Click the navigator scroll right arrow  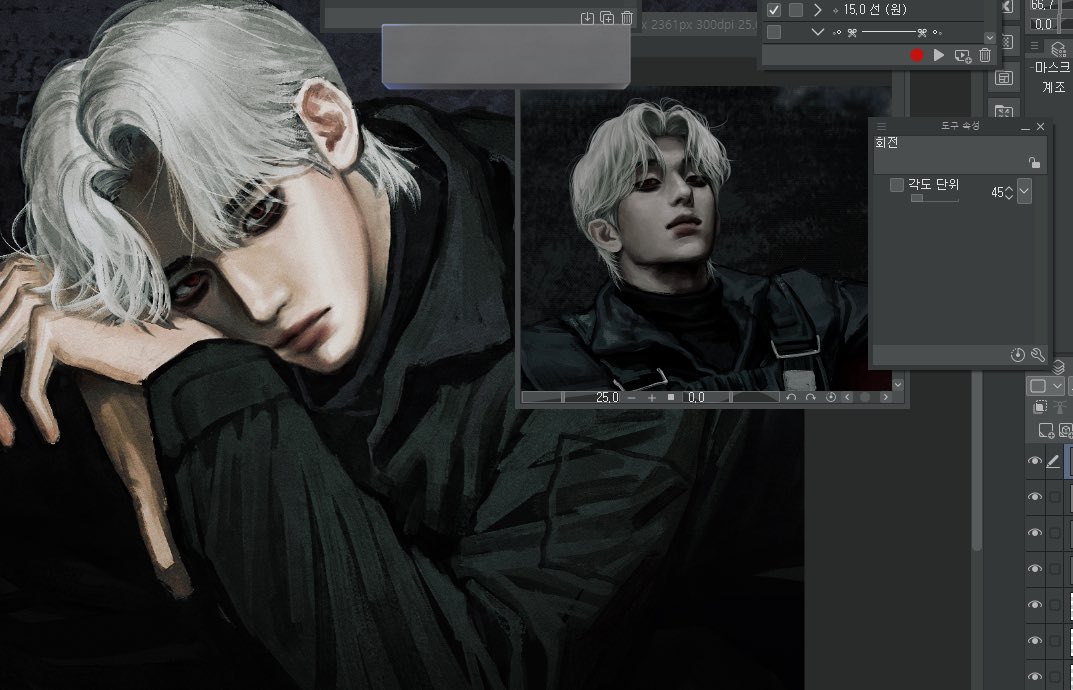coord(885,397)
